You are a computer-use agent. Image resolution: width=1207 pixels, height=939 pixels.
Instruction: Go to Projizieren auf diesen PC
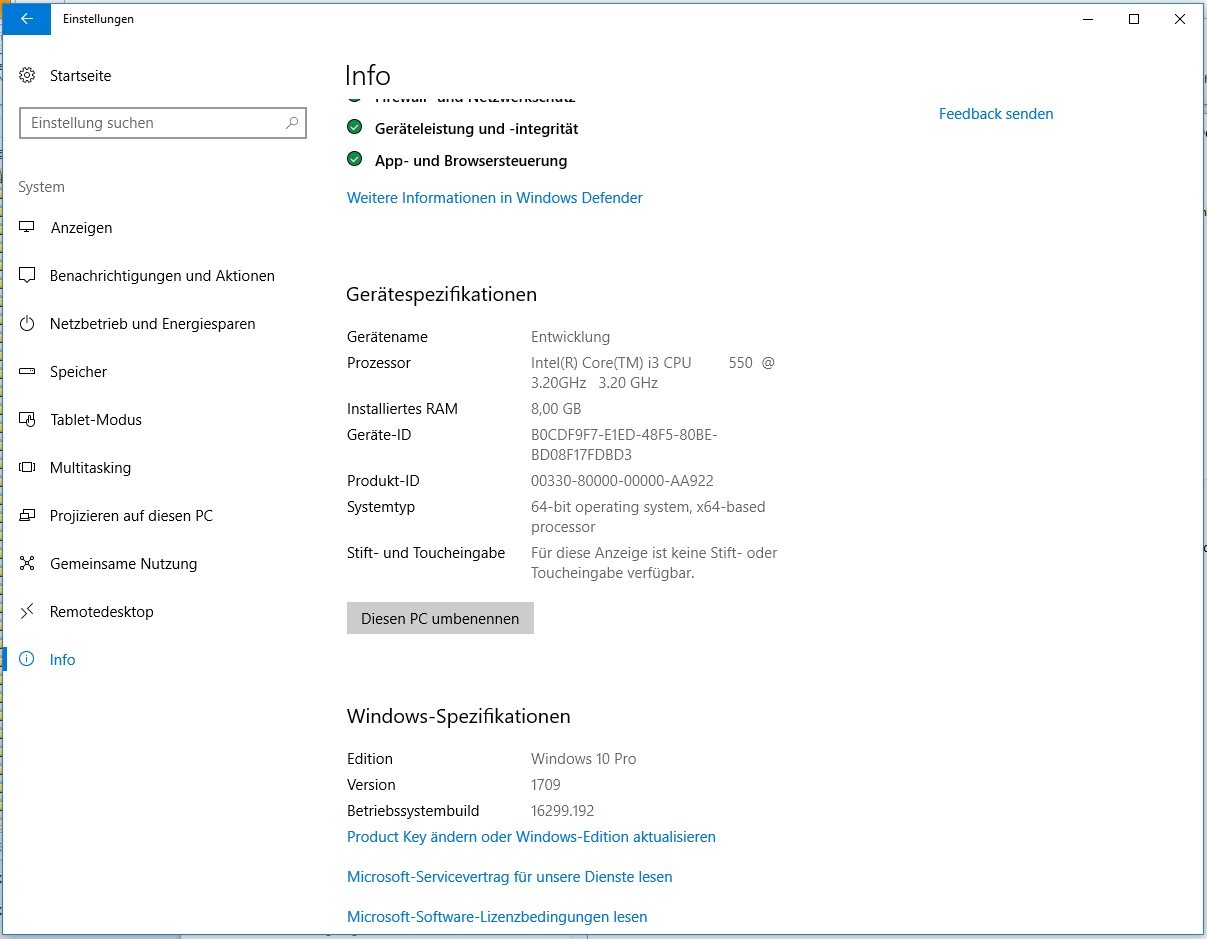click(x=131, y=516)
